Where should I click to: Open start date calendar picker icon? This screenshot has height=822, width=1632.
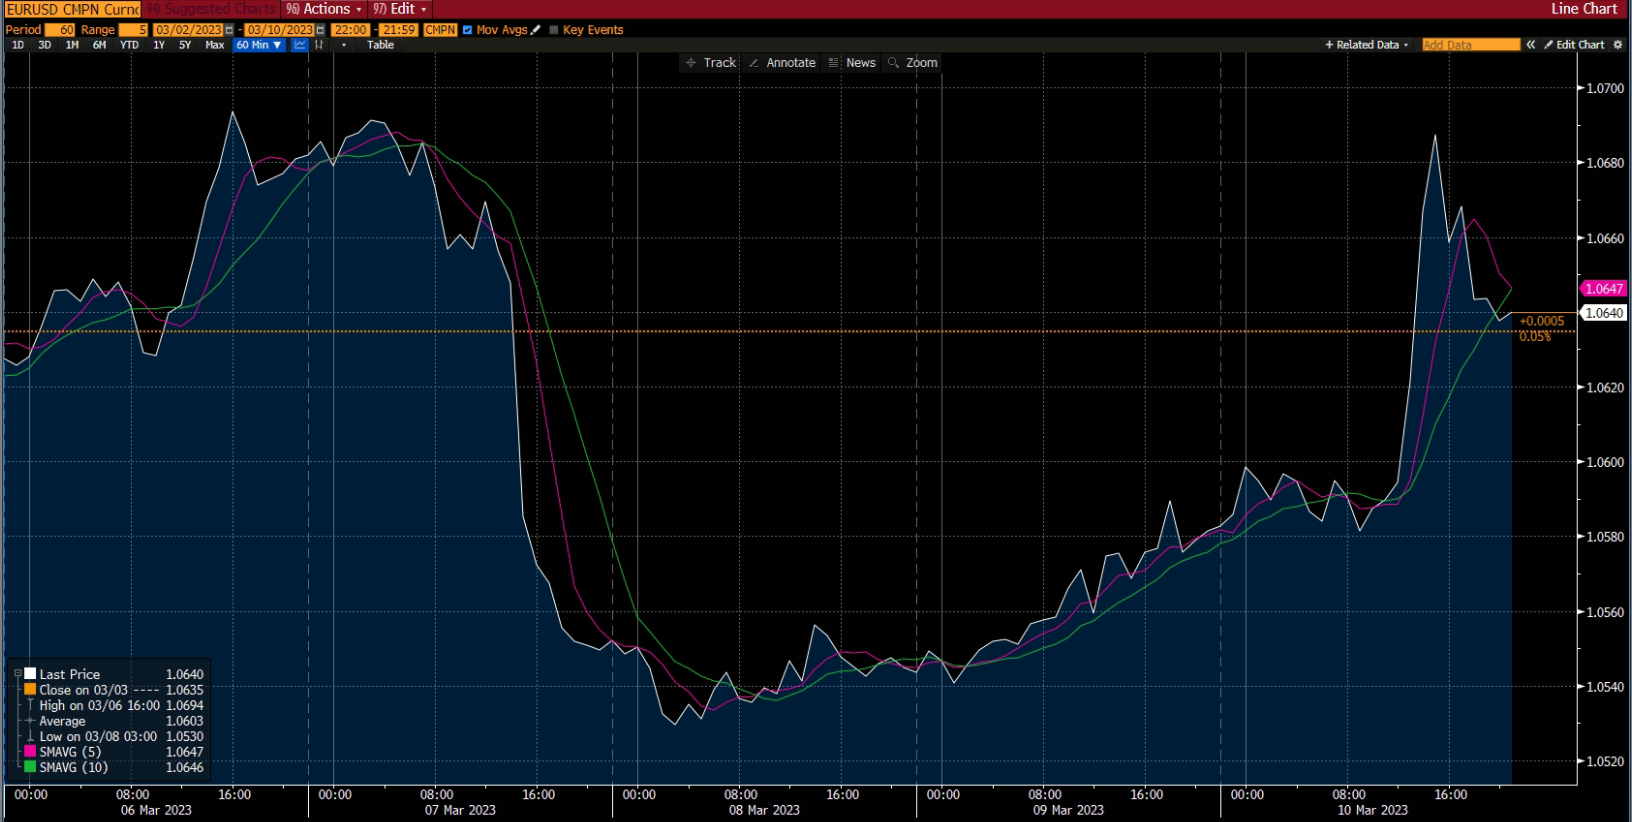229,30
